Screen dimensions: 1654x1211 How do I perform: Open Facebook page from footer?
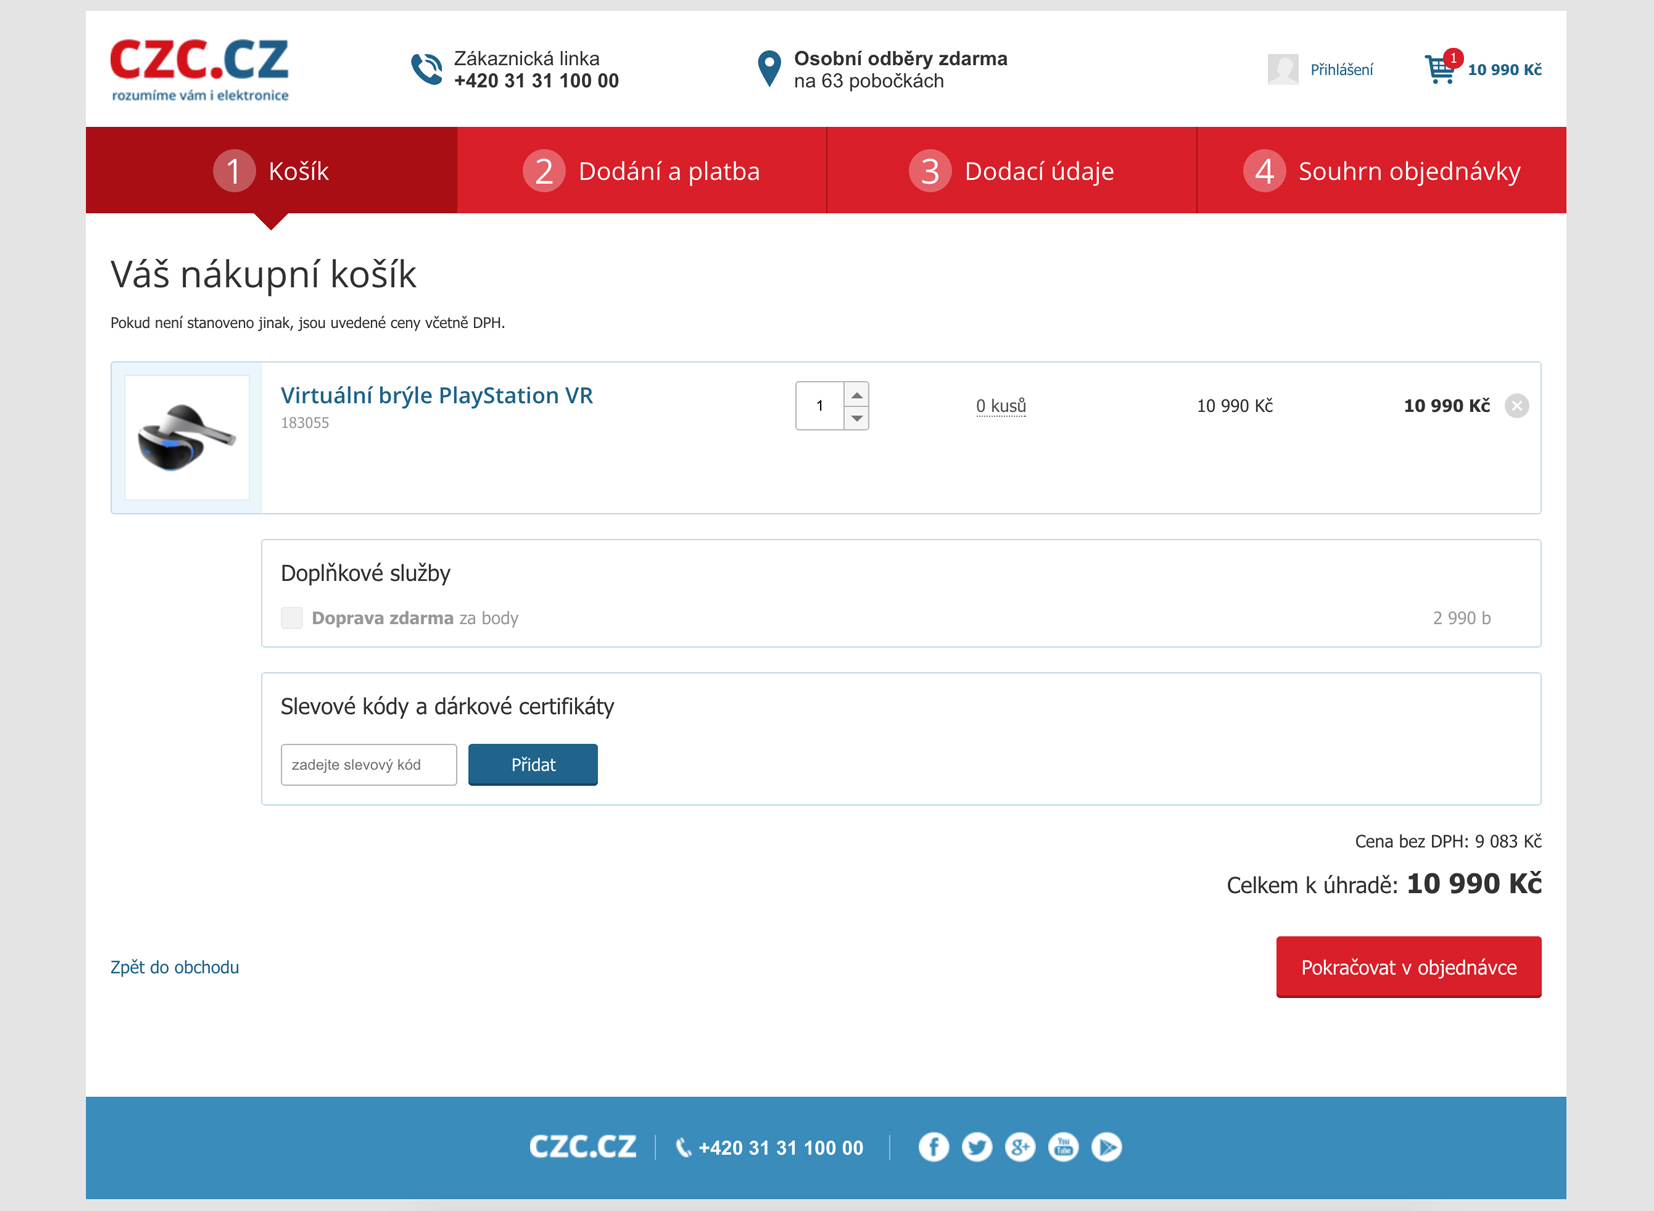pyautogui.click(x=933, y=1147)
